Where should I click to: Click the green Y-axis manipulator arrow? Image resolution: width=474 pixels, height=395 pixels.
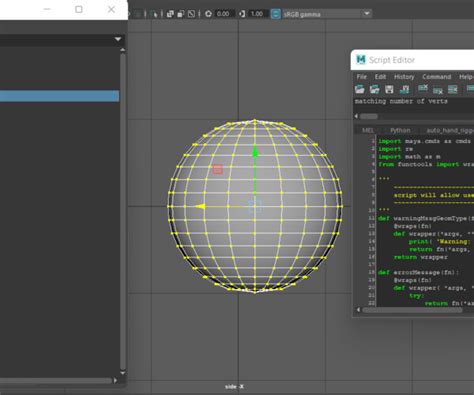(255, 153)
